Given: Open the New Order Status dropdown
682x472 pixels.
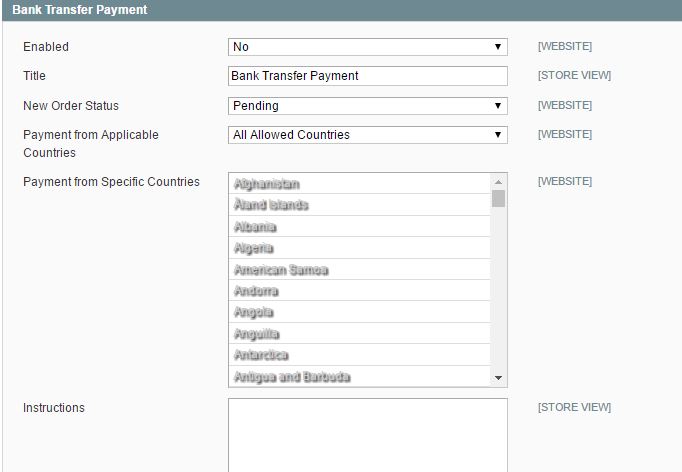Looking at the screenshot, I should [x=368, y=106].
